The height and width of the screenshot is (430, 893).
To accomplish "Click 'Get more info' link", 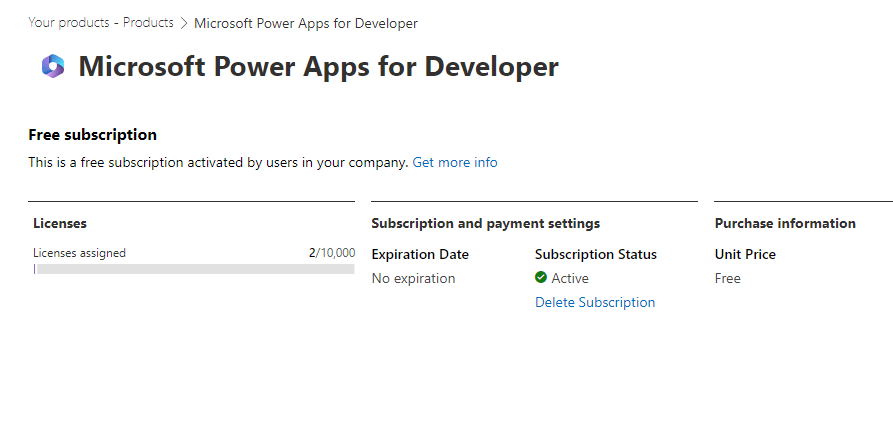I will 455,162.
